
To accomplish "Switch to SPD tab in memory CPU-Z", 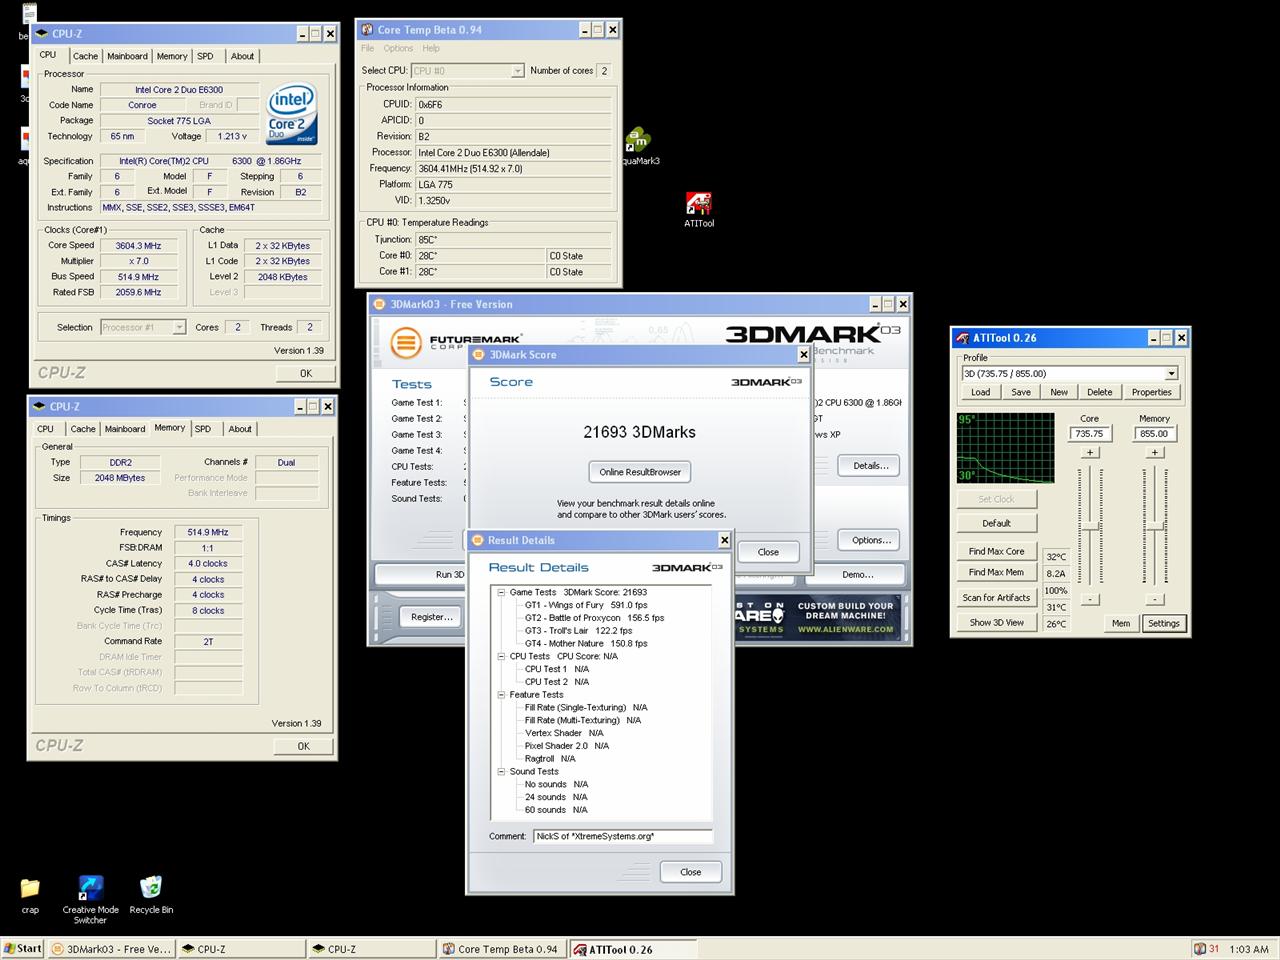I will pyautogui.click(x=203, y=429).
